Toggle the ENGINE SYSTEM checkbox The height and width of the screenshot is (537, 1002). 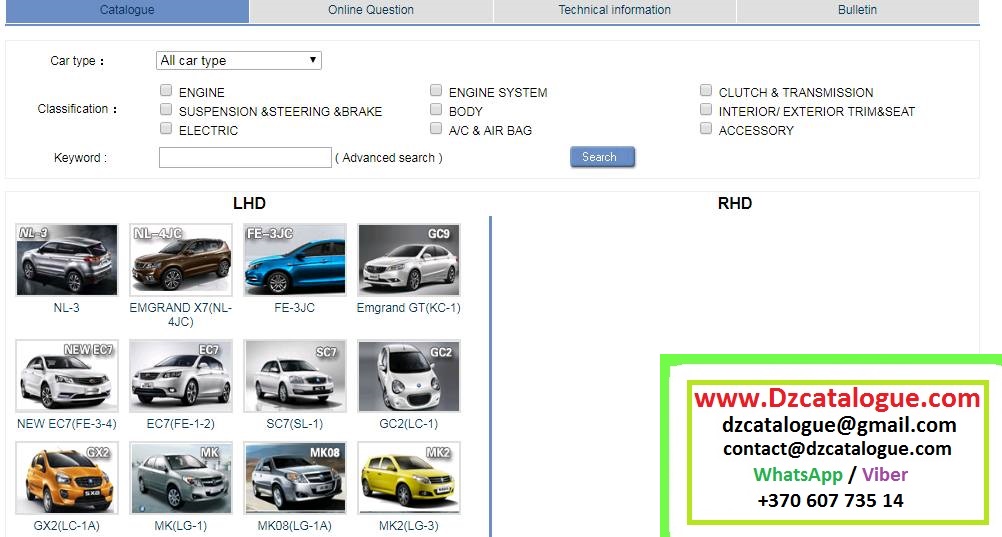click(x=436, y=90)
